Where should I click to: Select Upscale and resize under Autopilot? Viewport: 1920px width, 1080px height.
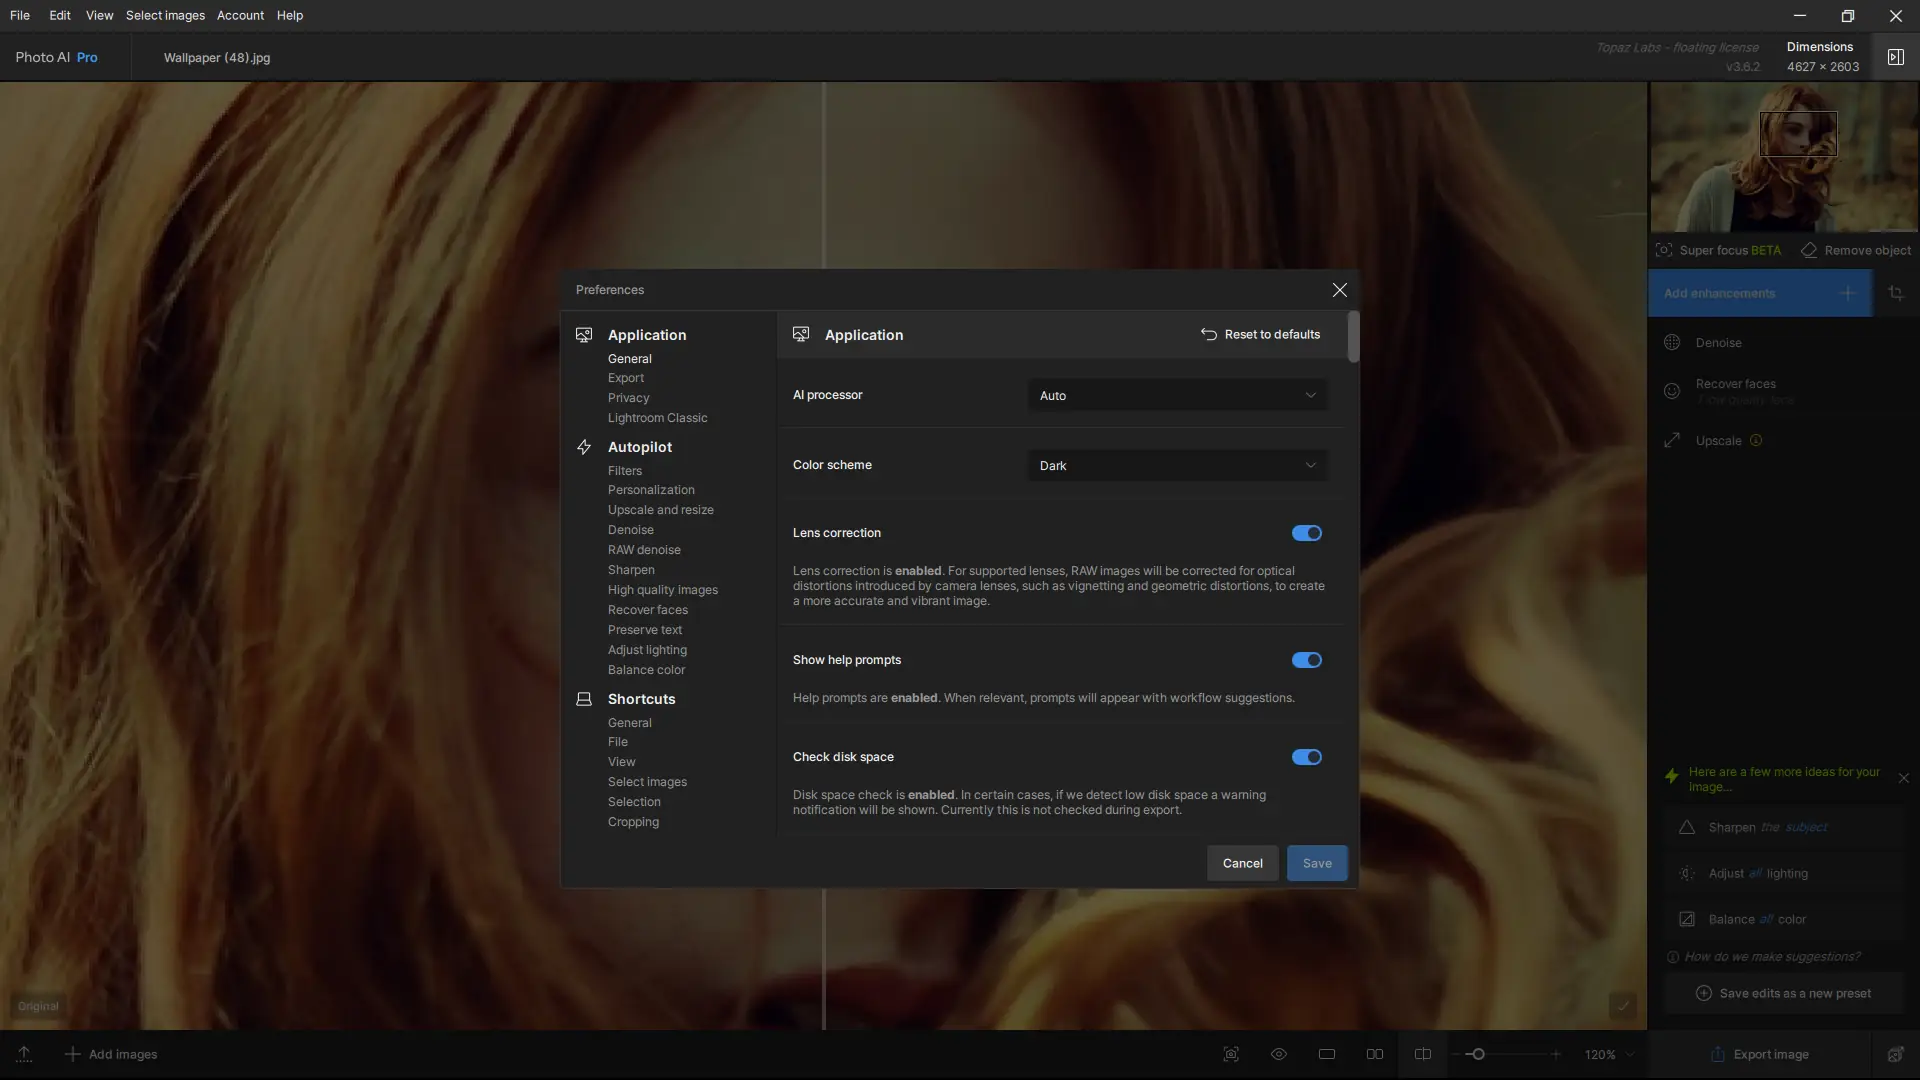coord(660,510)
